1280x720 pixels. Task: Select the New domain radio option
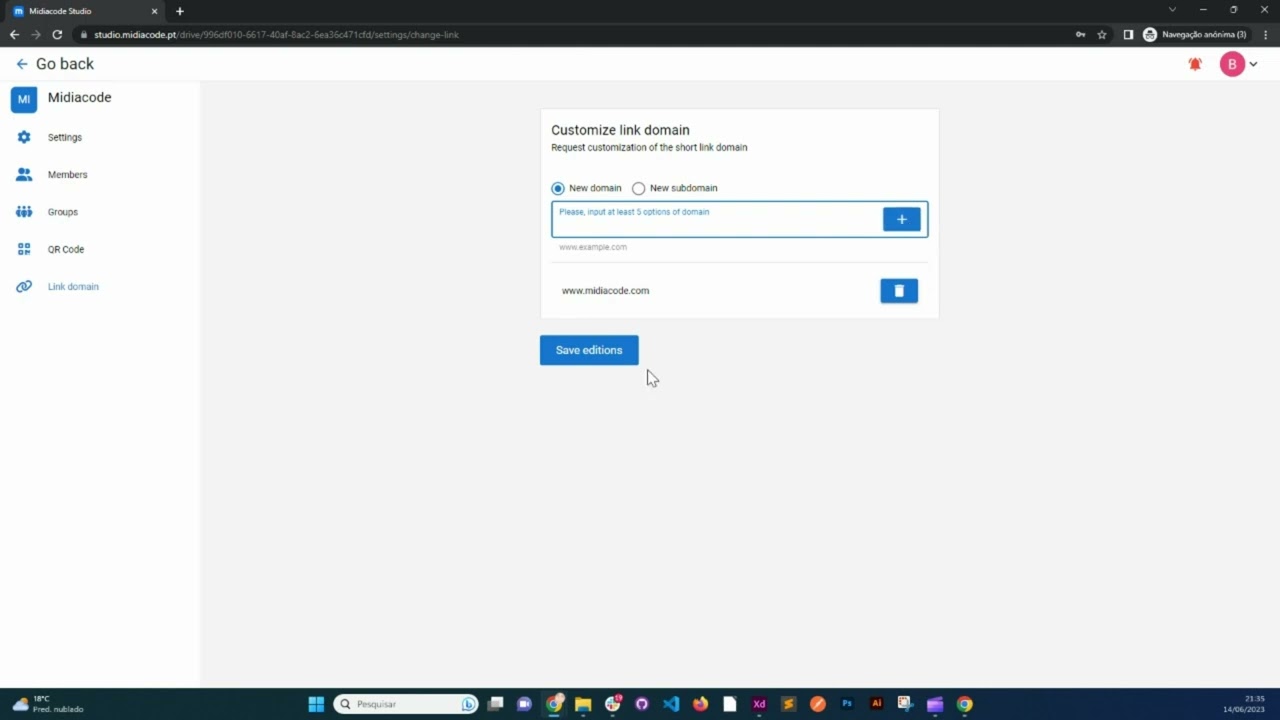(558, 188)
